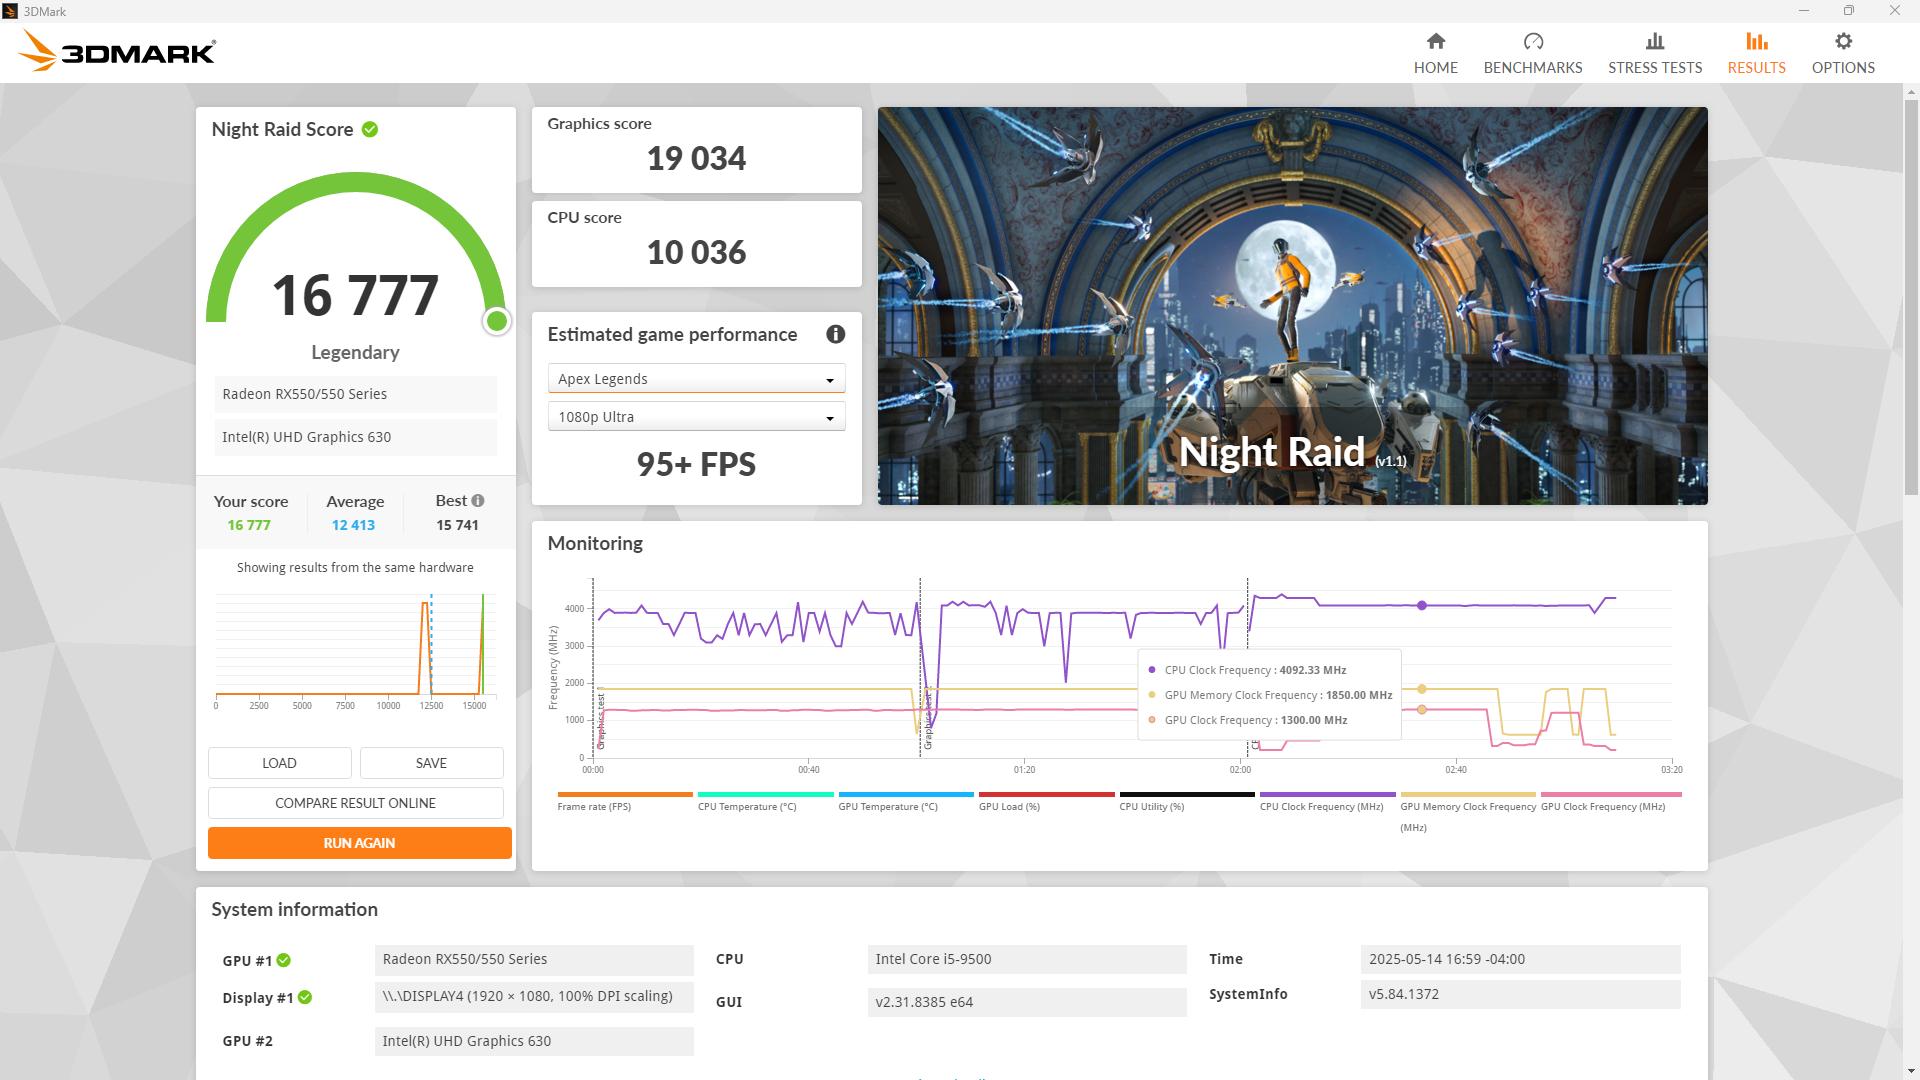This screenshot has width=1920, height=1080.
Task: Click the Night Raid preview image
Action: tap(1292, 306)
